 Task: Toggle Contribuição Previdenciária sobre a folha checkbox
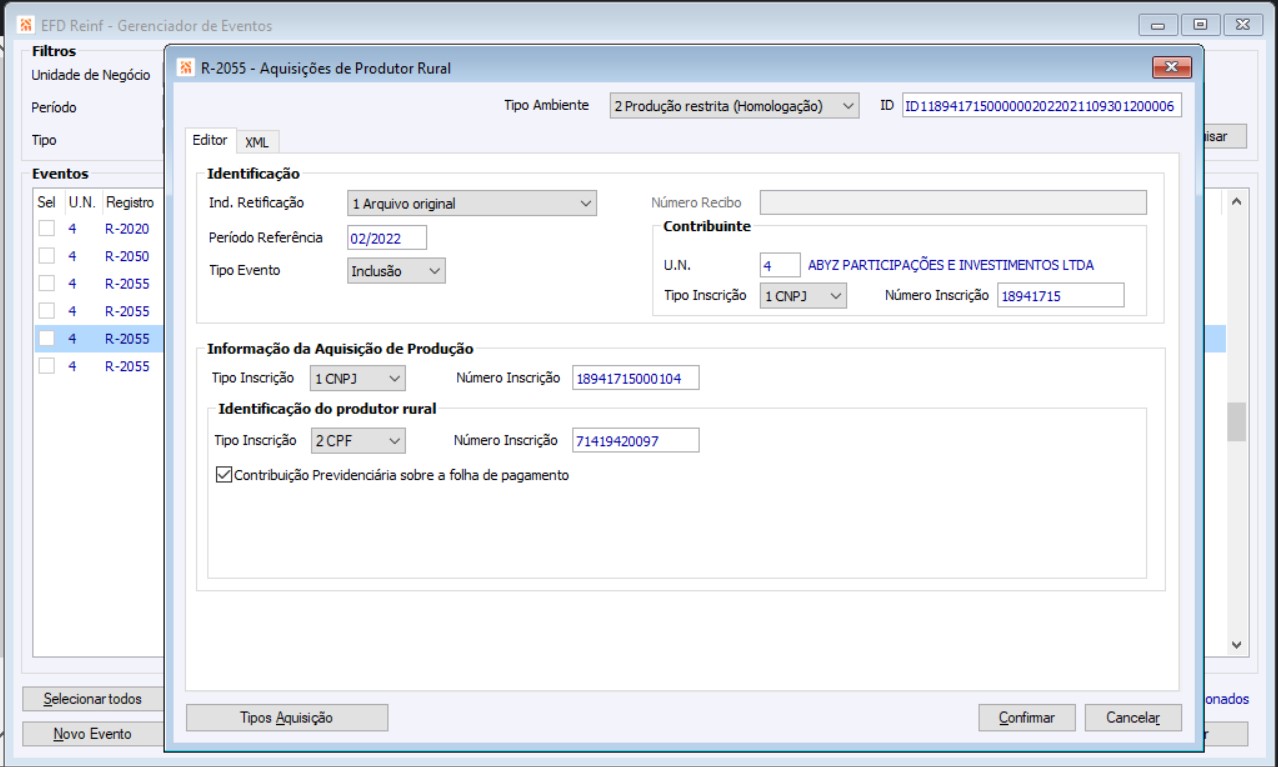pos(224,475)
